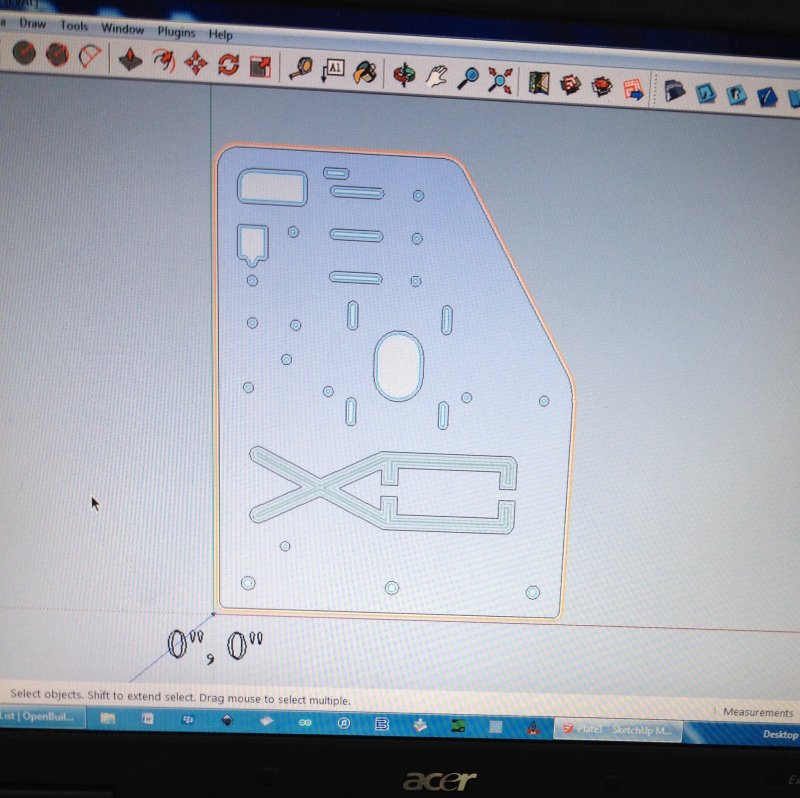Click the Zoom Extents tool
Image resolution: width=800 pixels, height=798 pixels.
click(x=500, y=80)
